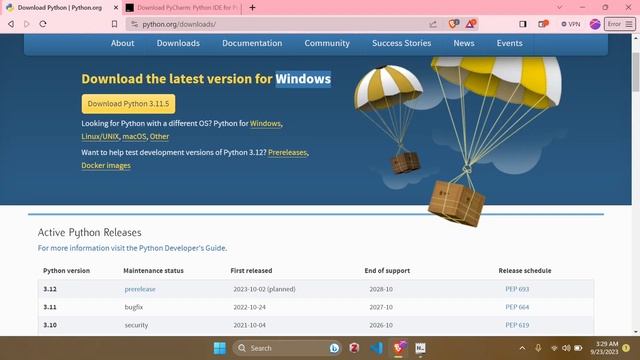Click the VPN button in the toolbar
This screenshot has width=640, height=360.
(571, 24)
